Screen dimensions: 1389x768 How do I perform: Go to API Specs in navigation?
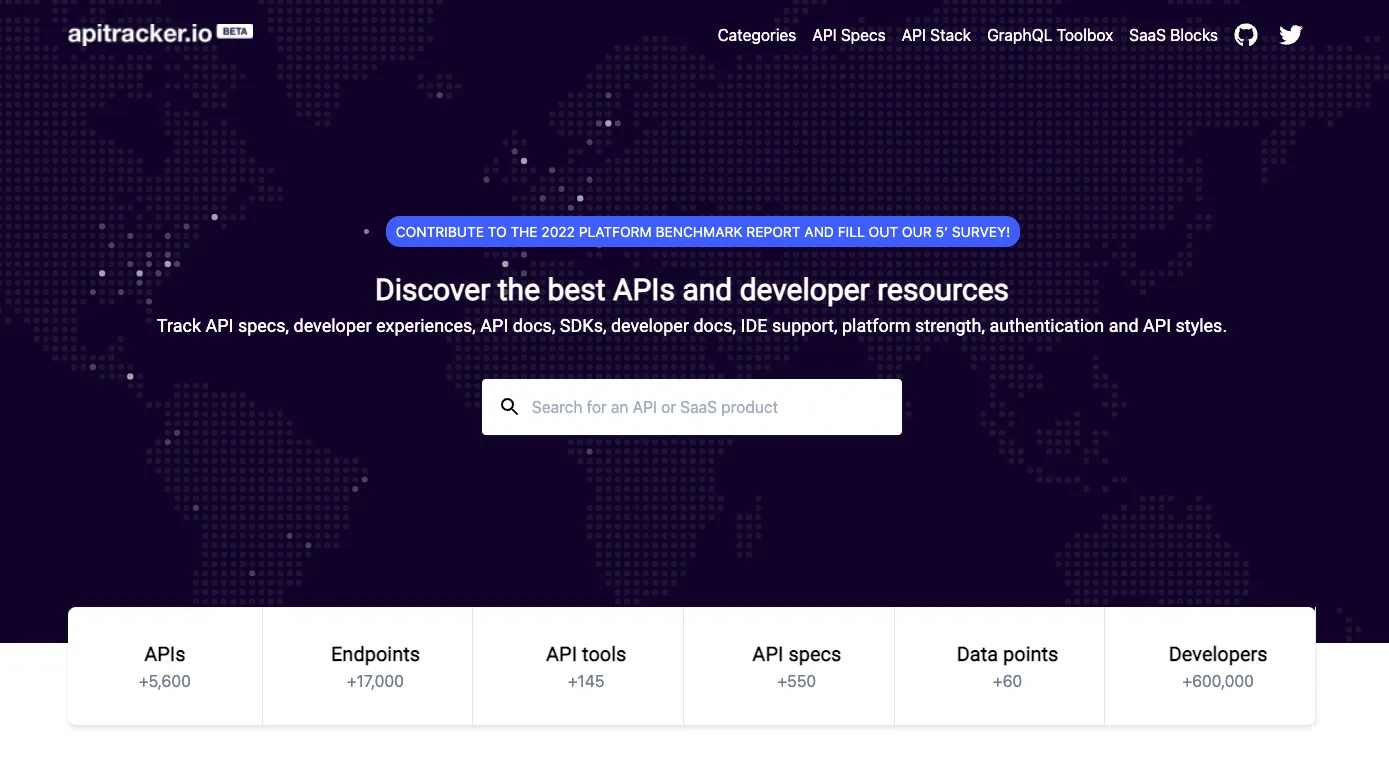click(849, 35)
